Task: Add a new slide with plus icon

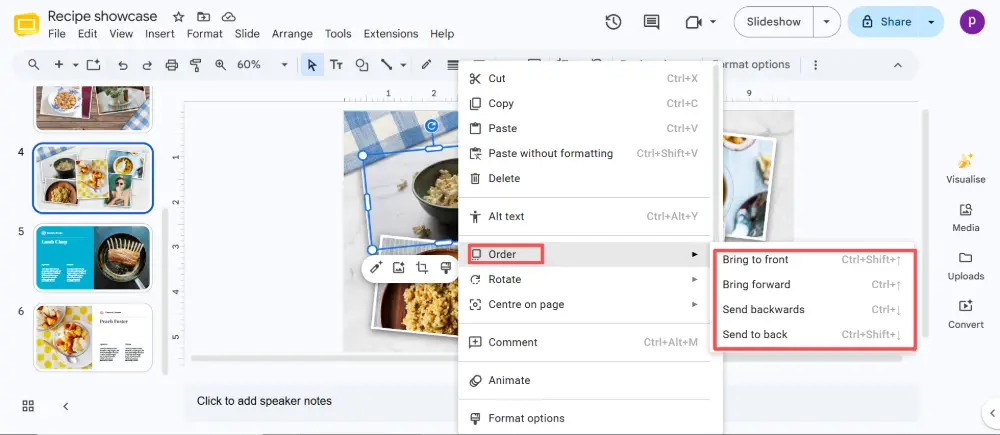Action: click(59, 64)
